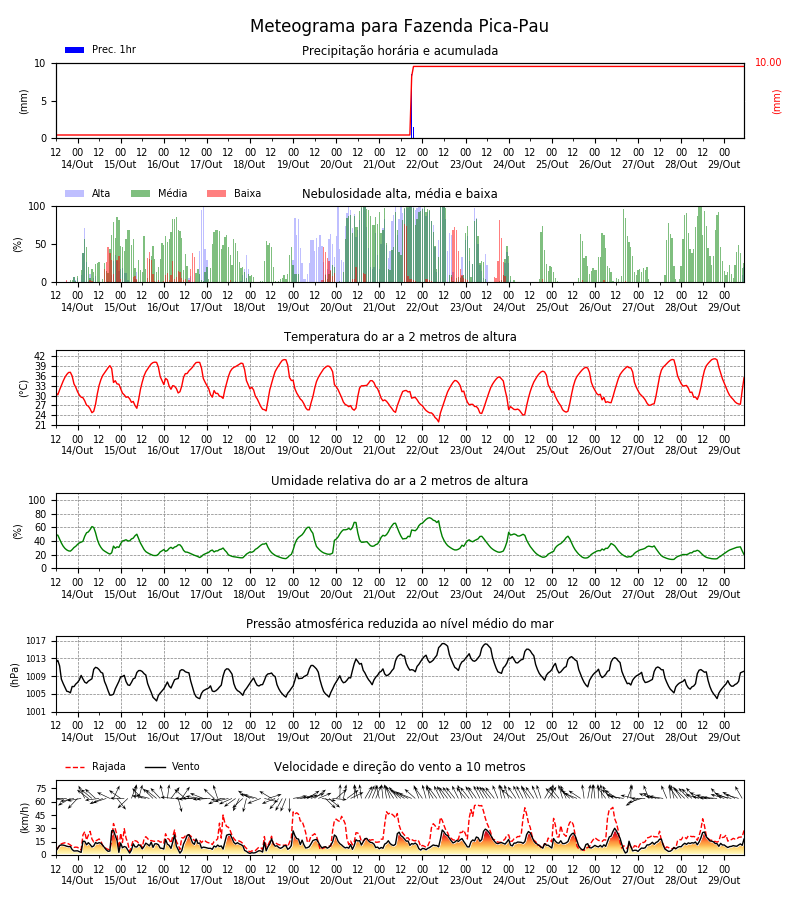Click the 25/Out label under the humidity chart

point(552,594)
